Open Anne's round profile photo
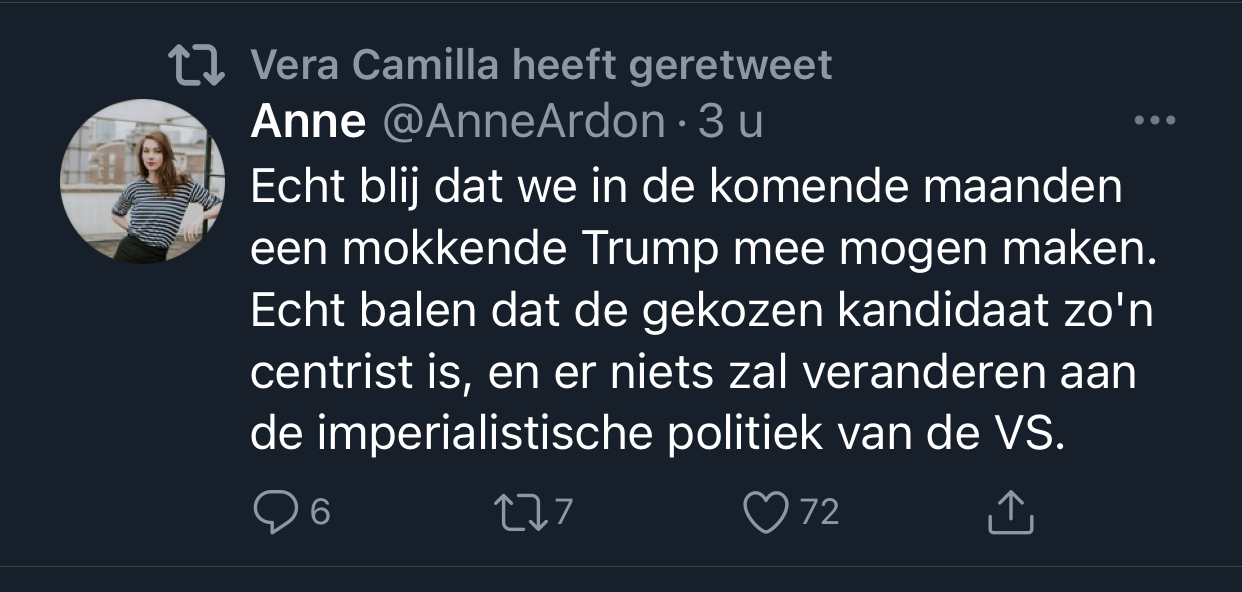Image resolution: width=1242 pixels, height=592 pixels. (x=141, y=181)
